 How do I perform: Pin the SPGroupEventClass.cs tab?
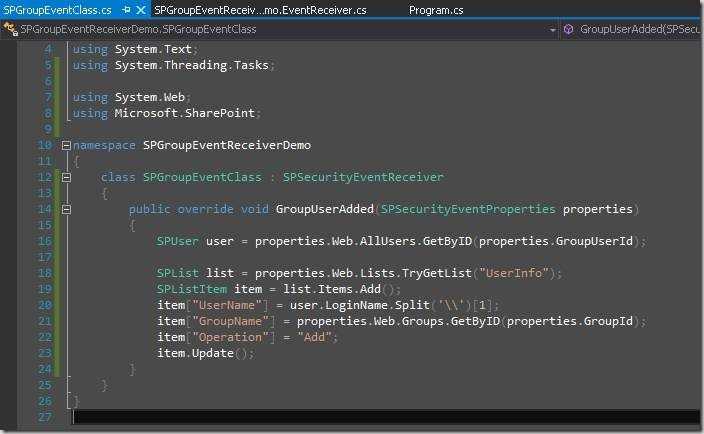click(126, 10)
